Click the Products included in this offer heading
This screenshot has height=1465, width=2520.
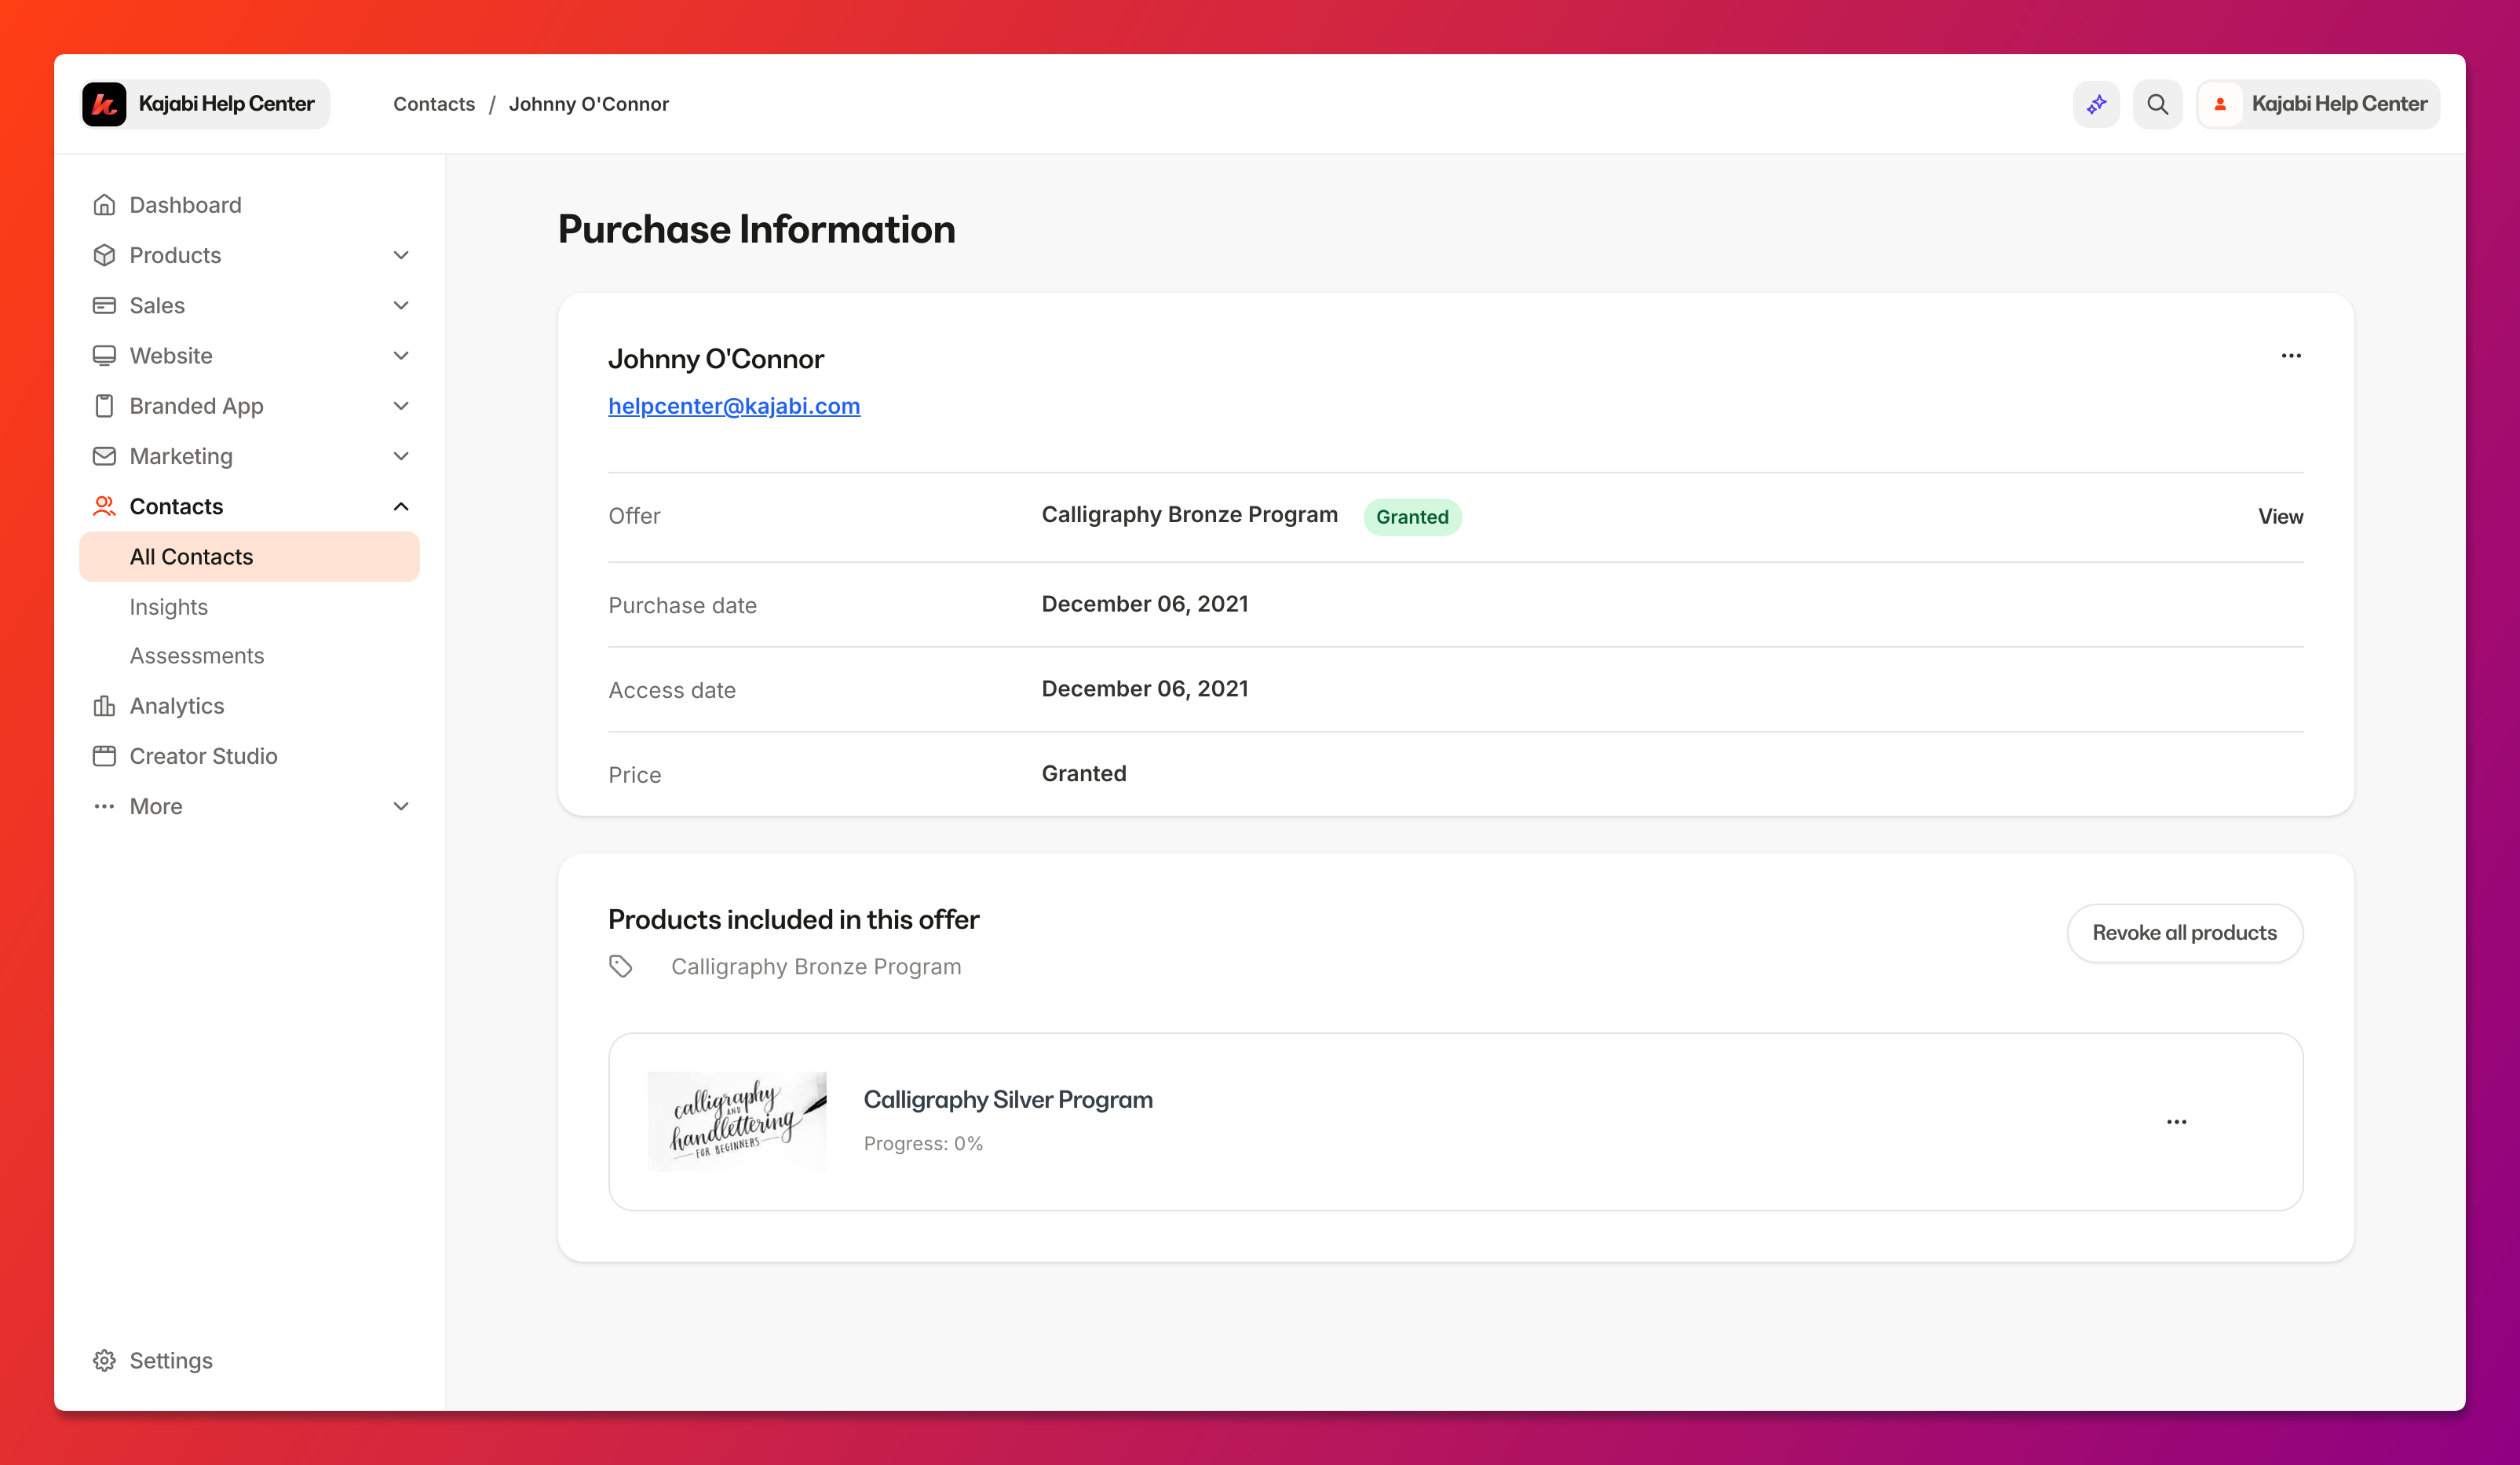(x=794, y=919)
